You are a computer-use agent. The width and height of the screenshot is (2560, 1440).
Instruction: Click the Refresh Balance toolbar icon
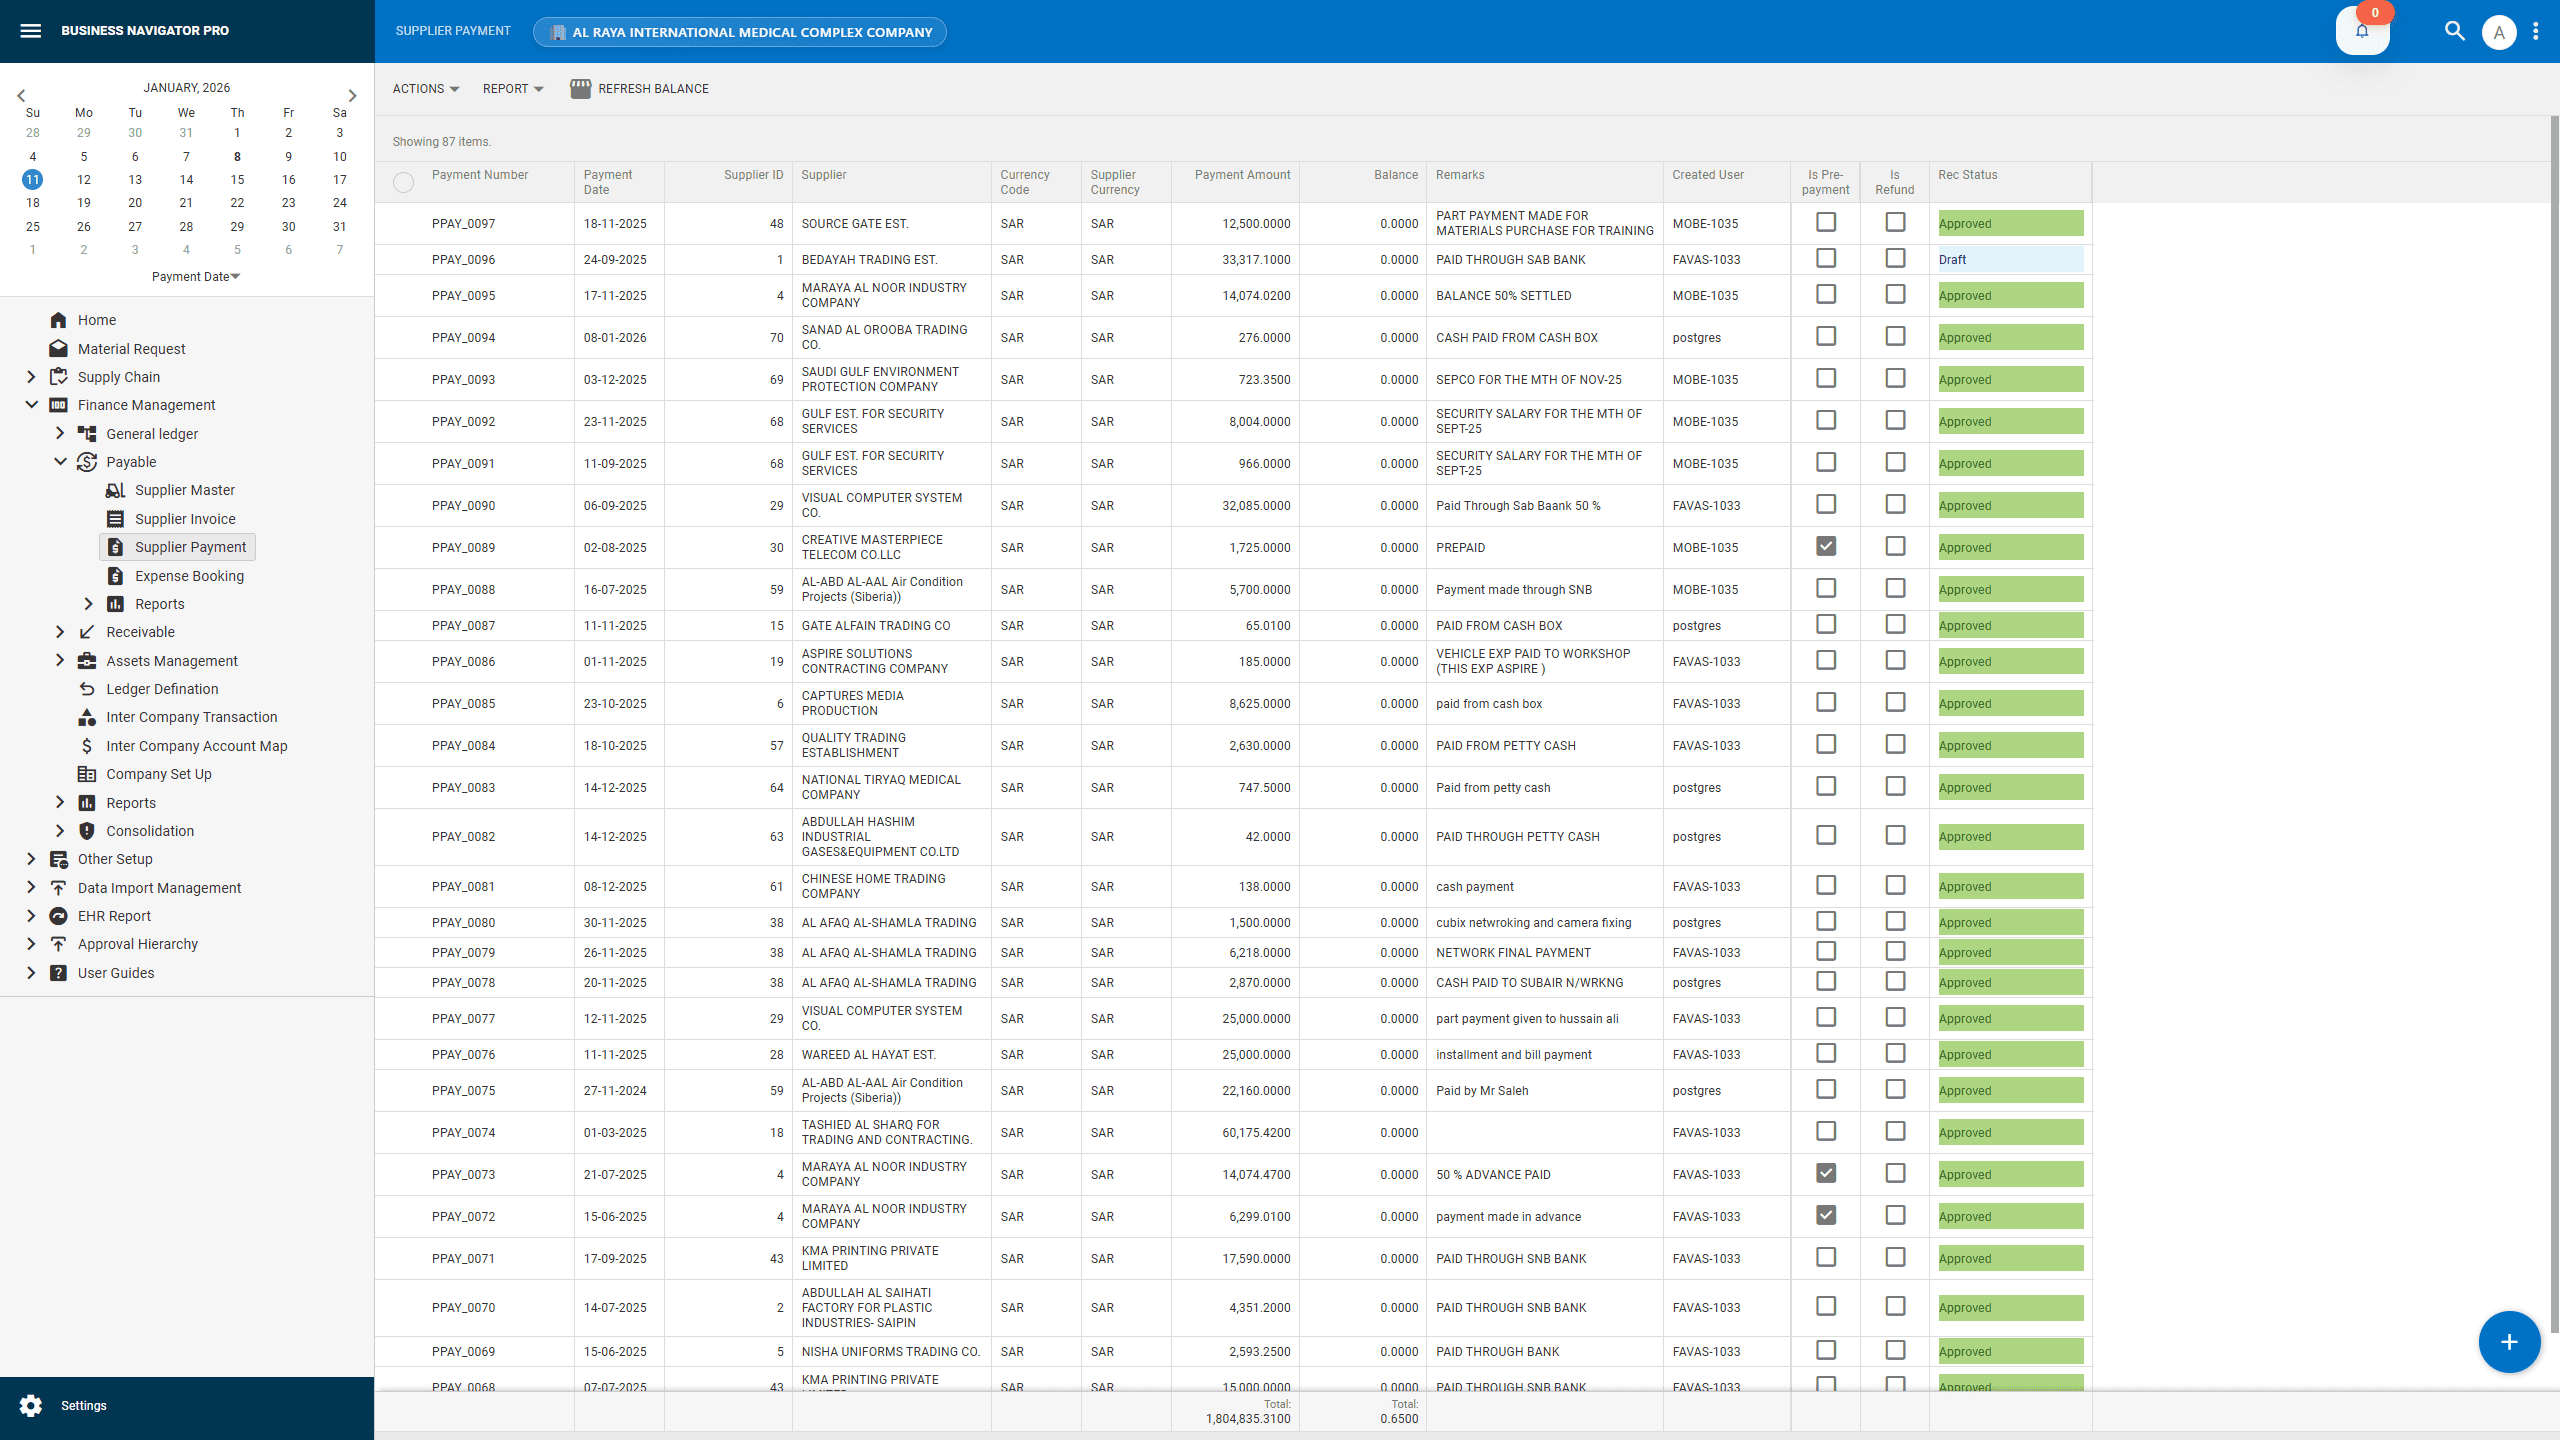[x=580, y=88]
